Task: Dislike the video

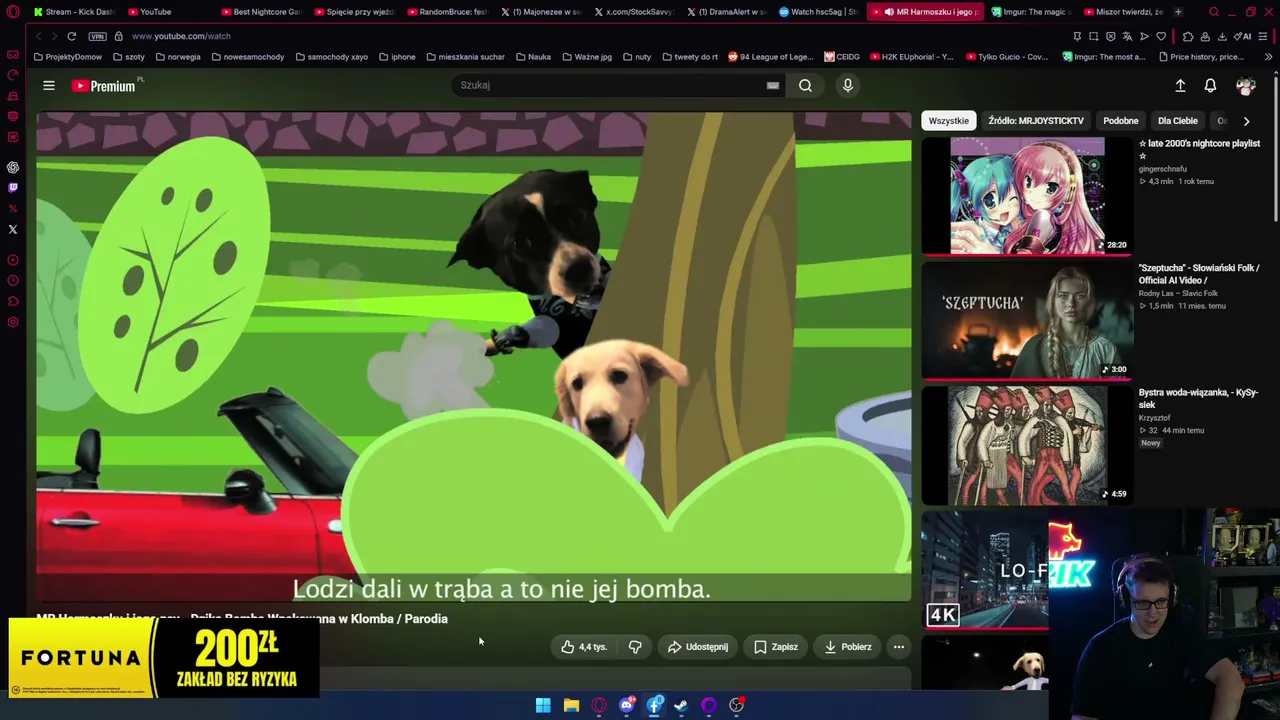Action: pyautogui.click(x=635, y=647)
